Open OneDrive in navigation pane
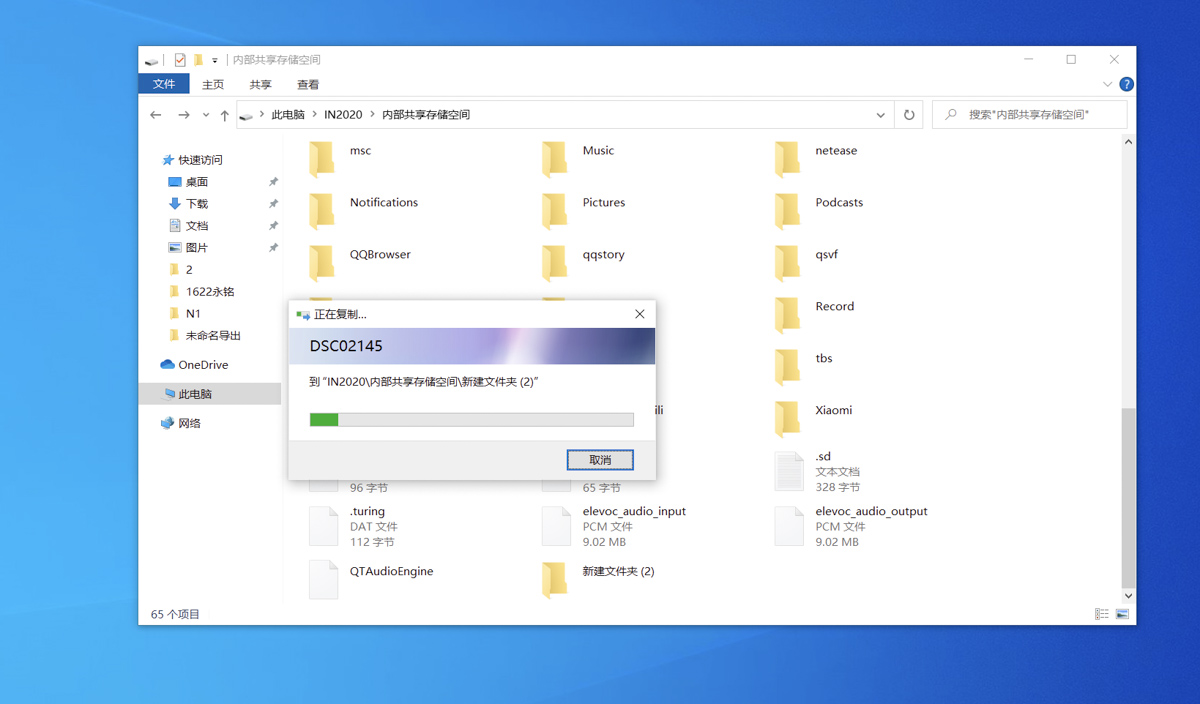This screenshot has height=704, width=1200. (x=202, y=365)
